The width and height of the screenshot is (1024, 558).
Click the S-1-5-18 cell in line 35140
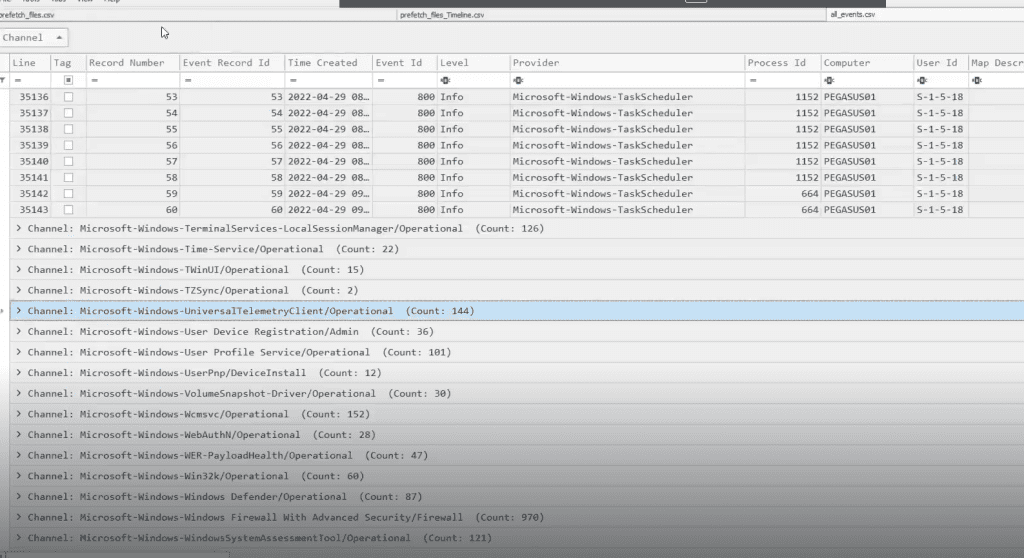(940, 161)
